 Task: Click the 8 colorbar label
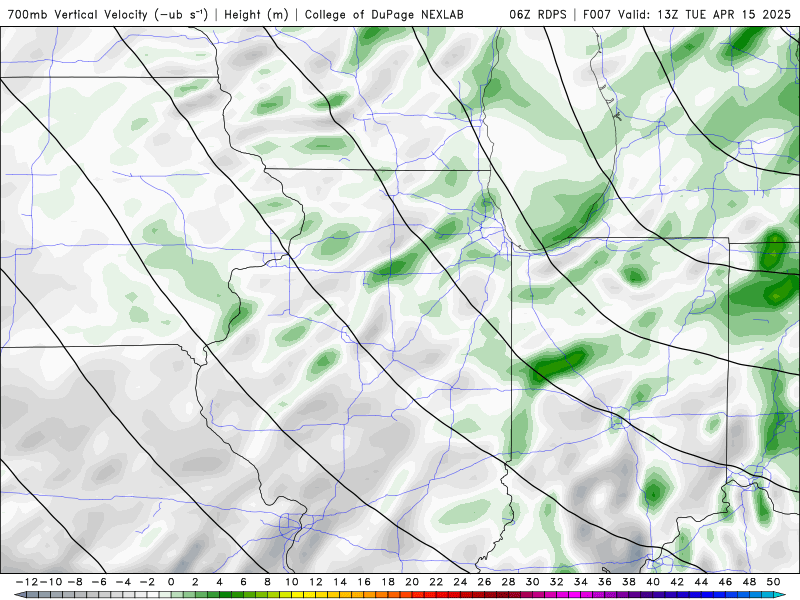pyautogui.click(x=267, y=582)
